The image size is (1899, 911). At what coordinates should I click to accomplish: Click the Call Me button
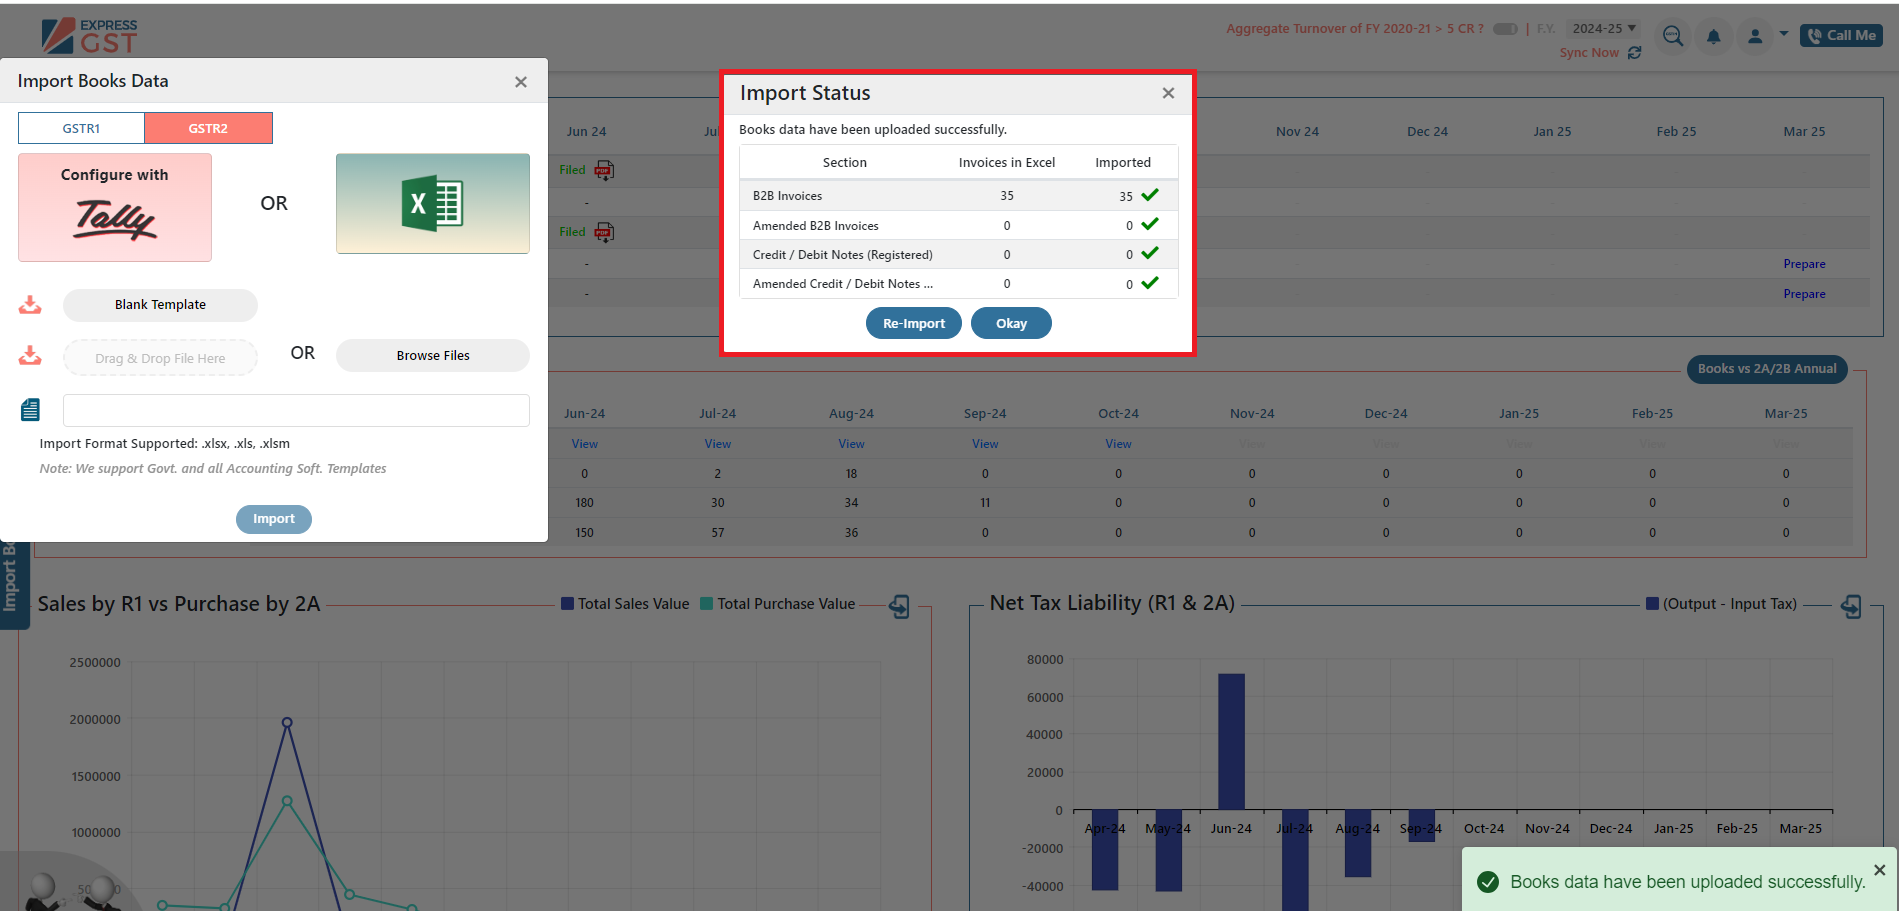coord(1842,35)
